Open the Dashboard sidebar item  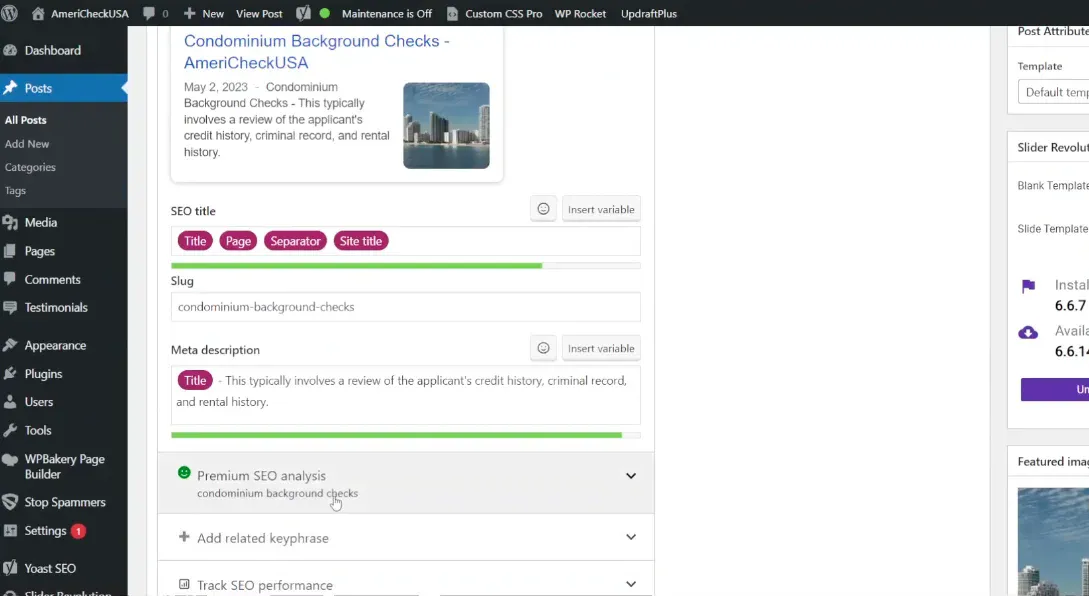52,50
